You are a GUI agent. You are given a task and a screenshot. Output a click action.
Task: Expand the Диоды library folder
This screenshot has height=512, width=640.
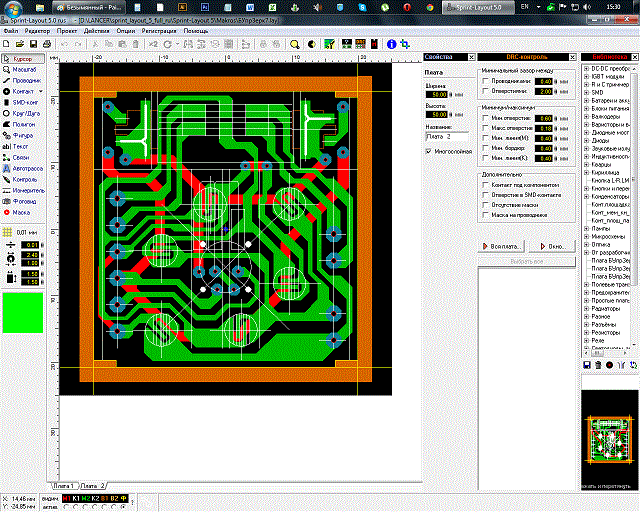point(584,140)
